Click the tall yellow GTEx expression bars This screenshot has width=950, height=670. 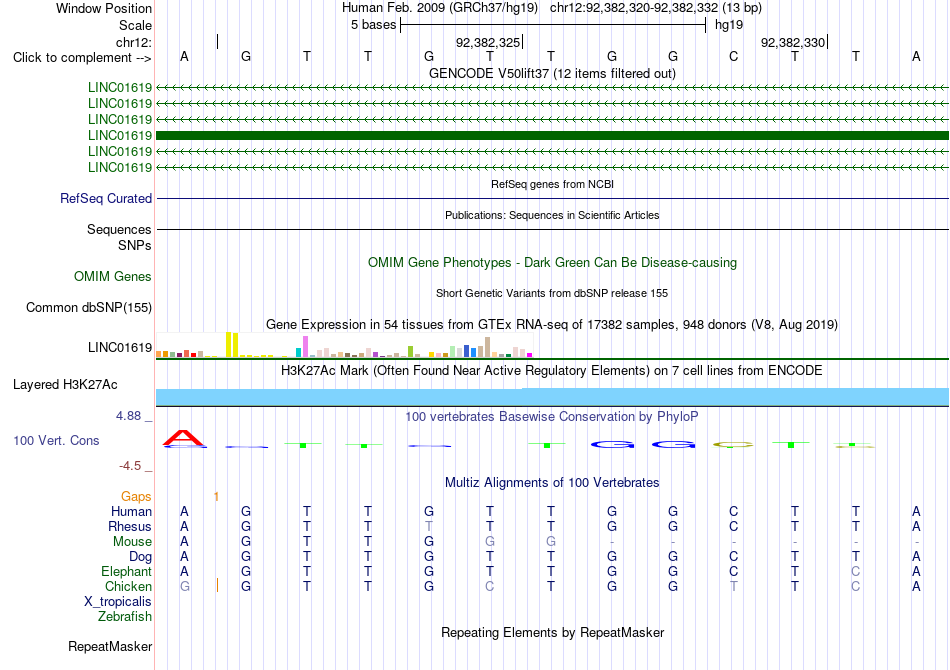[232, 344]
